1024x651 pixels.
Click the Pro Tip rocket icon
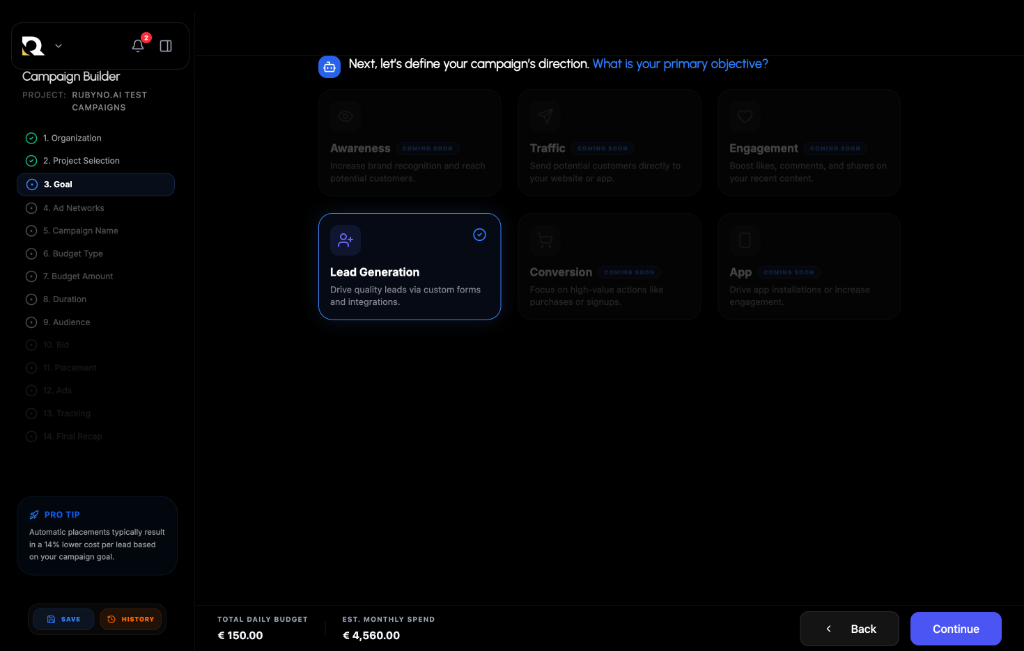tap(35, 515)
